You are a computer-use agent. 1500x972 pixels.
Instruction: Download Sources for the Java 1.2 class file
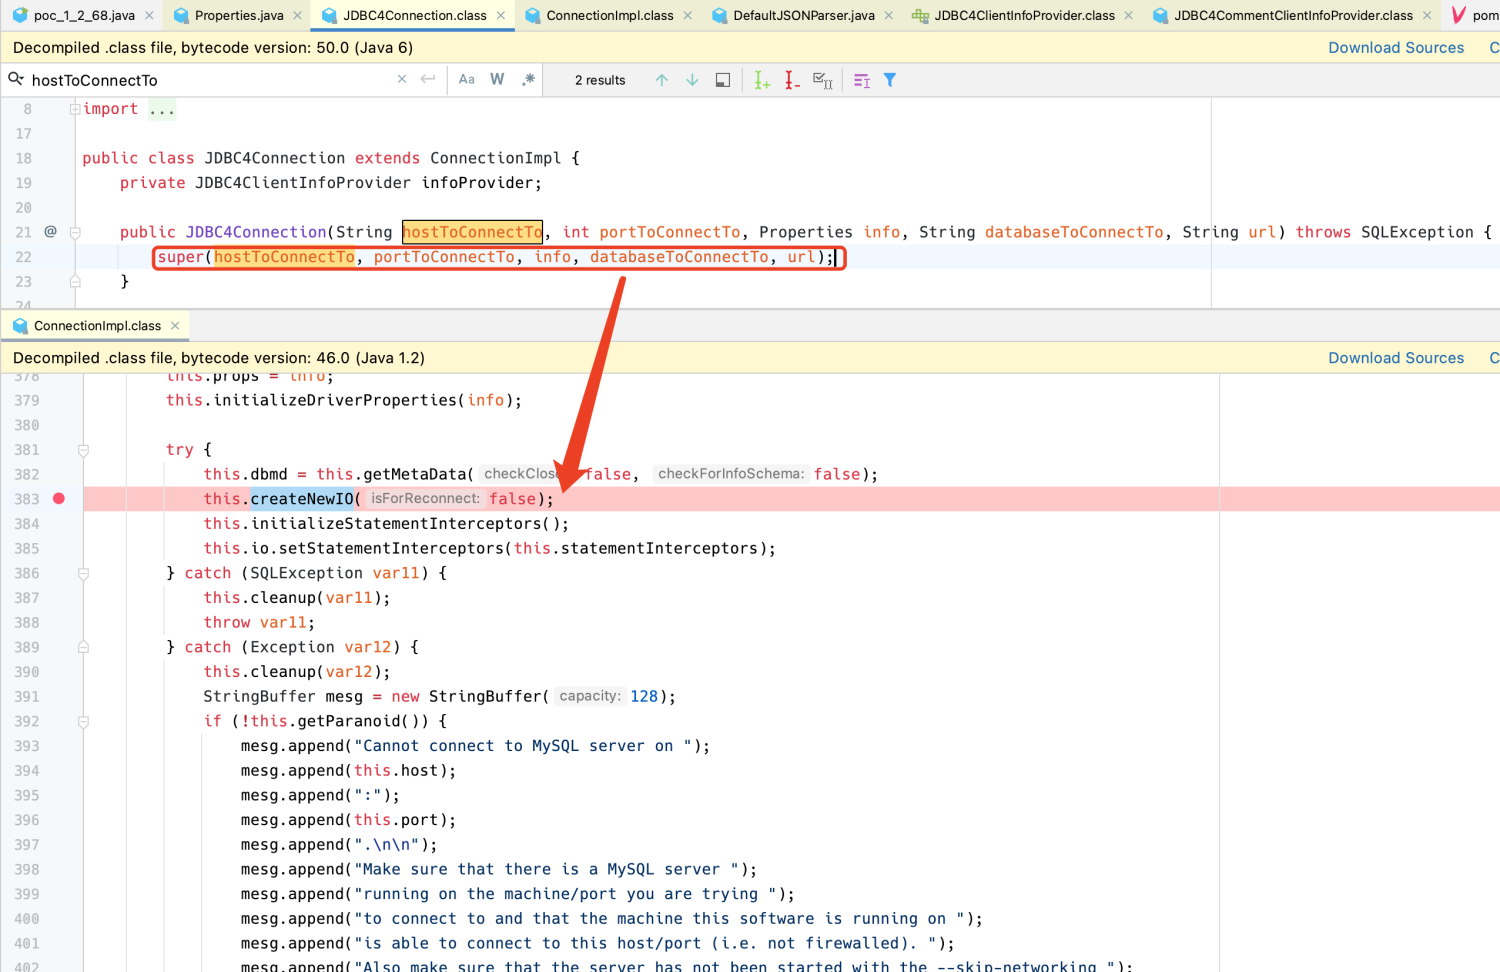point(1396,358)
